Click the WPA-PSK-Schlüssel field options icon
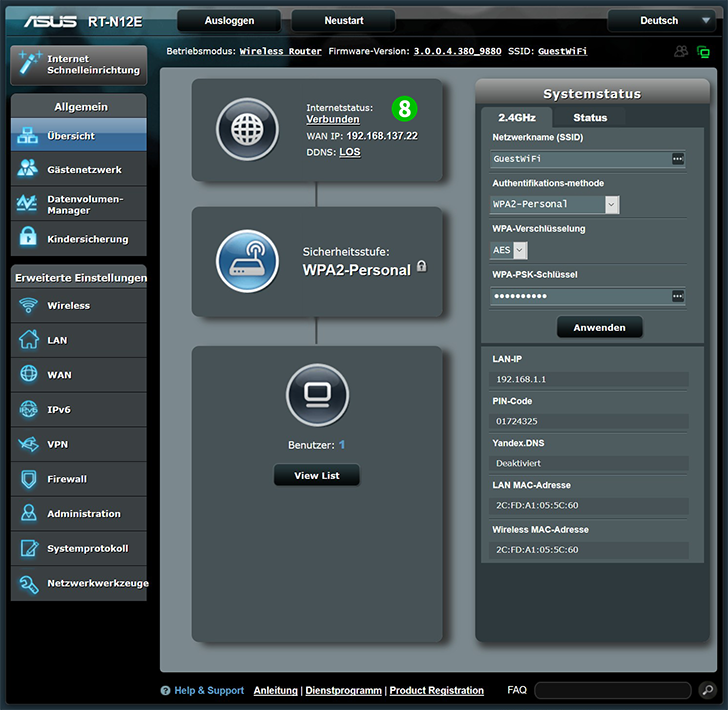 677,296
